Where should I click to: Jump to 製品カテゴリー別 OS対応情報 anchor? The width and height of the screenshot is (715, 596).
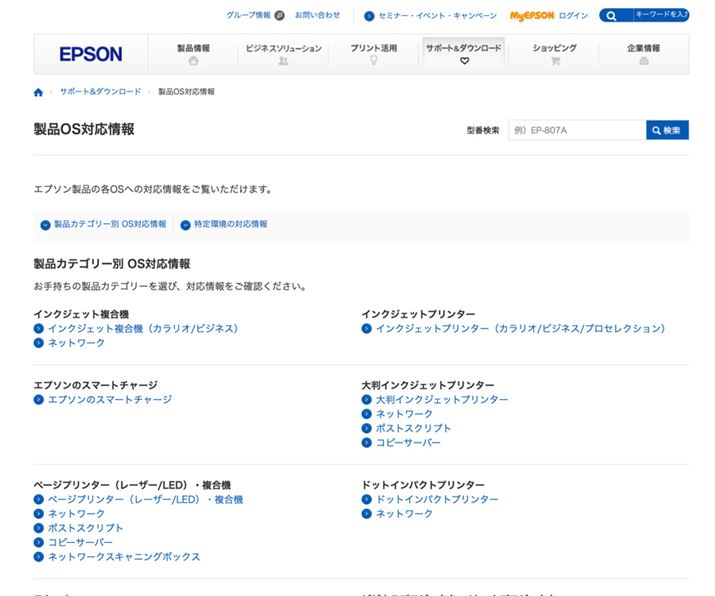109,225
